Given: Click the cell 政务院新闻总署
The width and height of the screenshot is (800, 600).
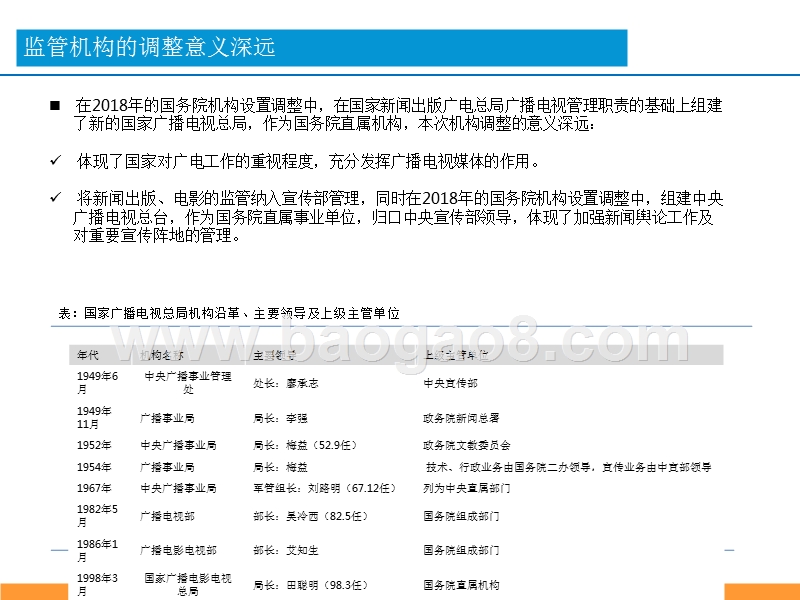Looking at the screenshot, I should [x=461, y=418].
